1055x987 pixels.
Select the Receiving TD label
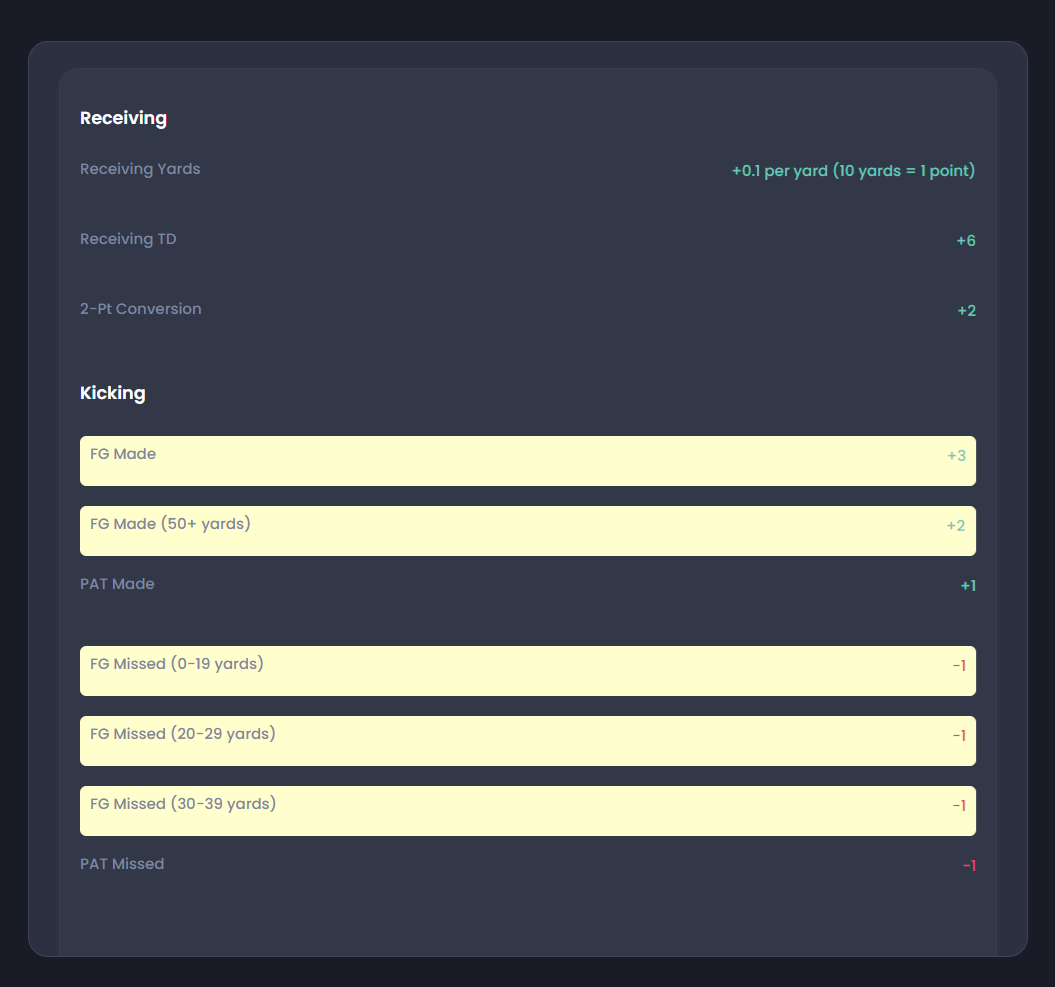pos(128,239)
